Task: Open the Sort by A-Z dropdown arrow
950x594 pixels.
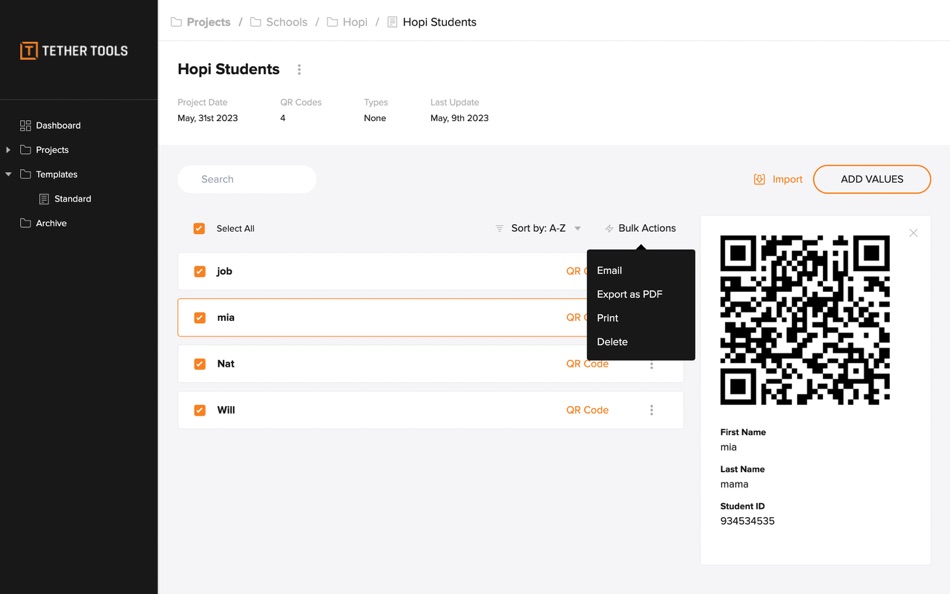Action: [x=577, y=229]
